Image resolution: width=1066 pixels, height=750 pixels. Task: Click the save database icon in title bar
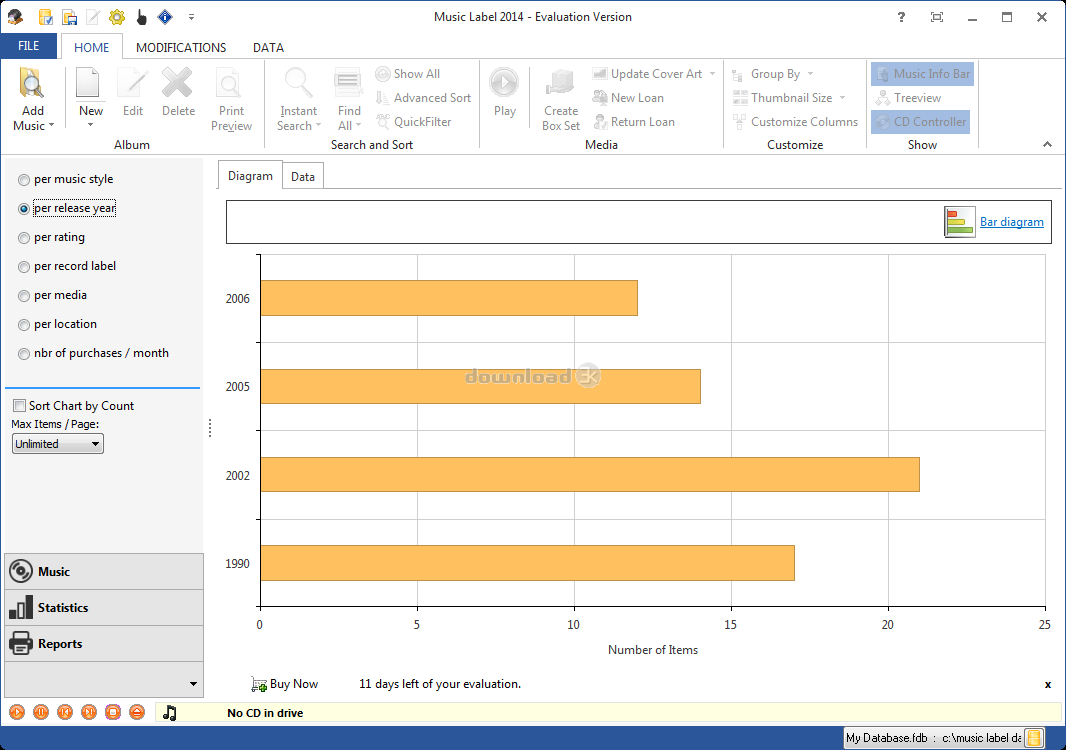point(69,17)
